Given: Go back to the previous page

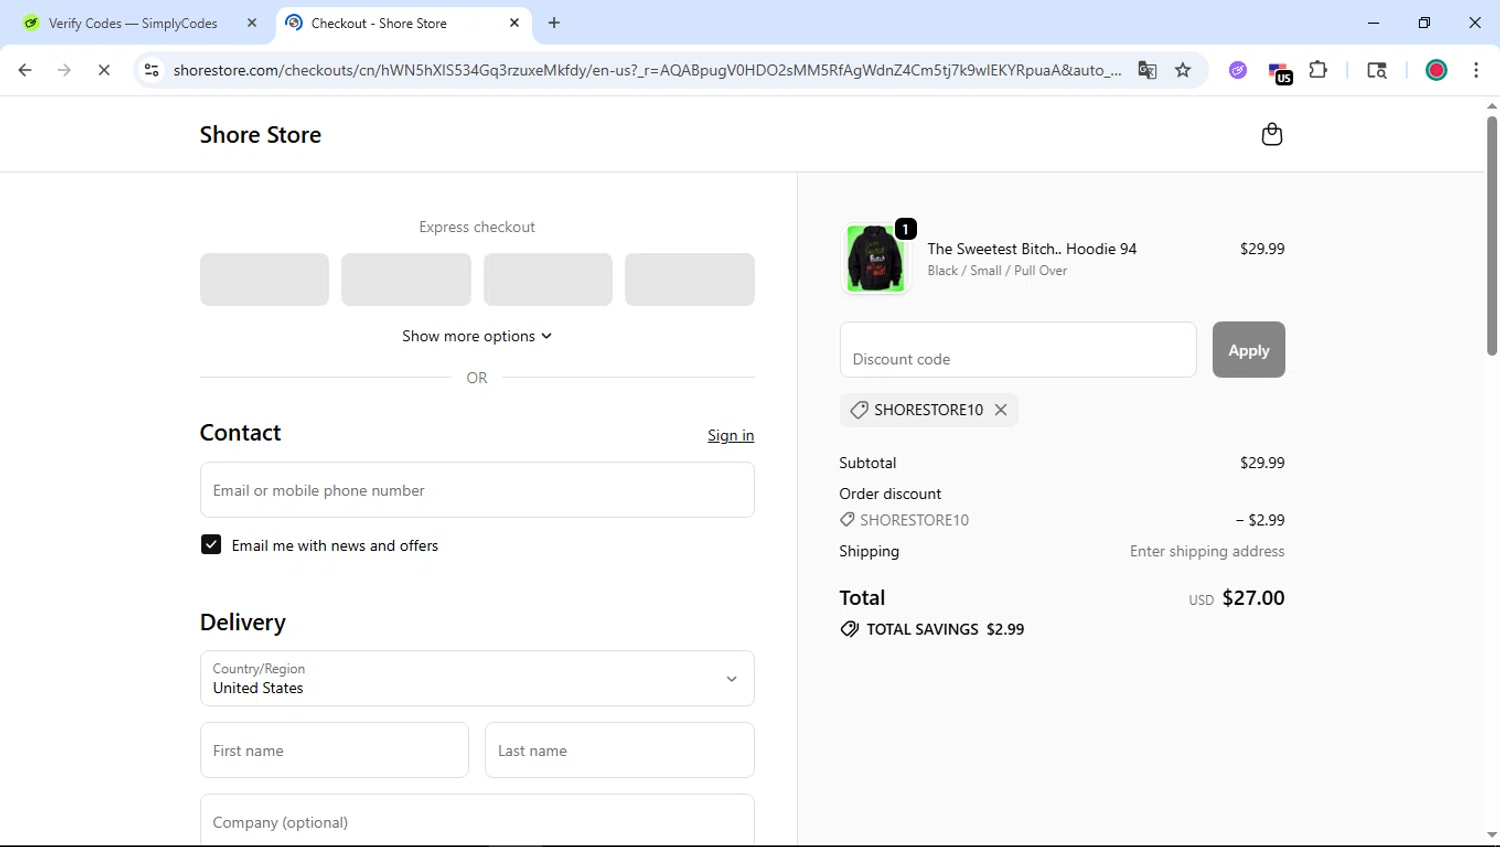Looking at the screenshot, I should (x=25, y=70).
